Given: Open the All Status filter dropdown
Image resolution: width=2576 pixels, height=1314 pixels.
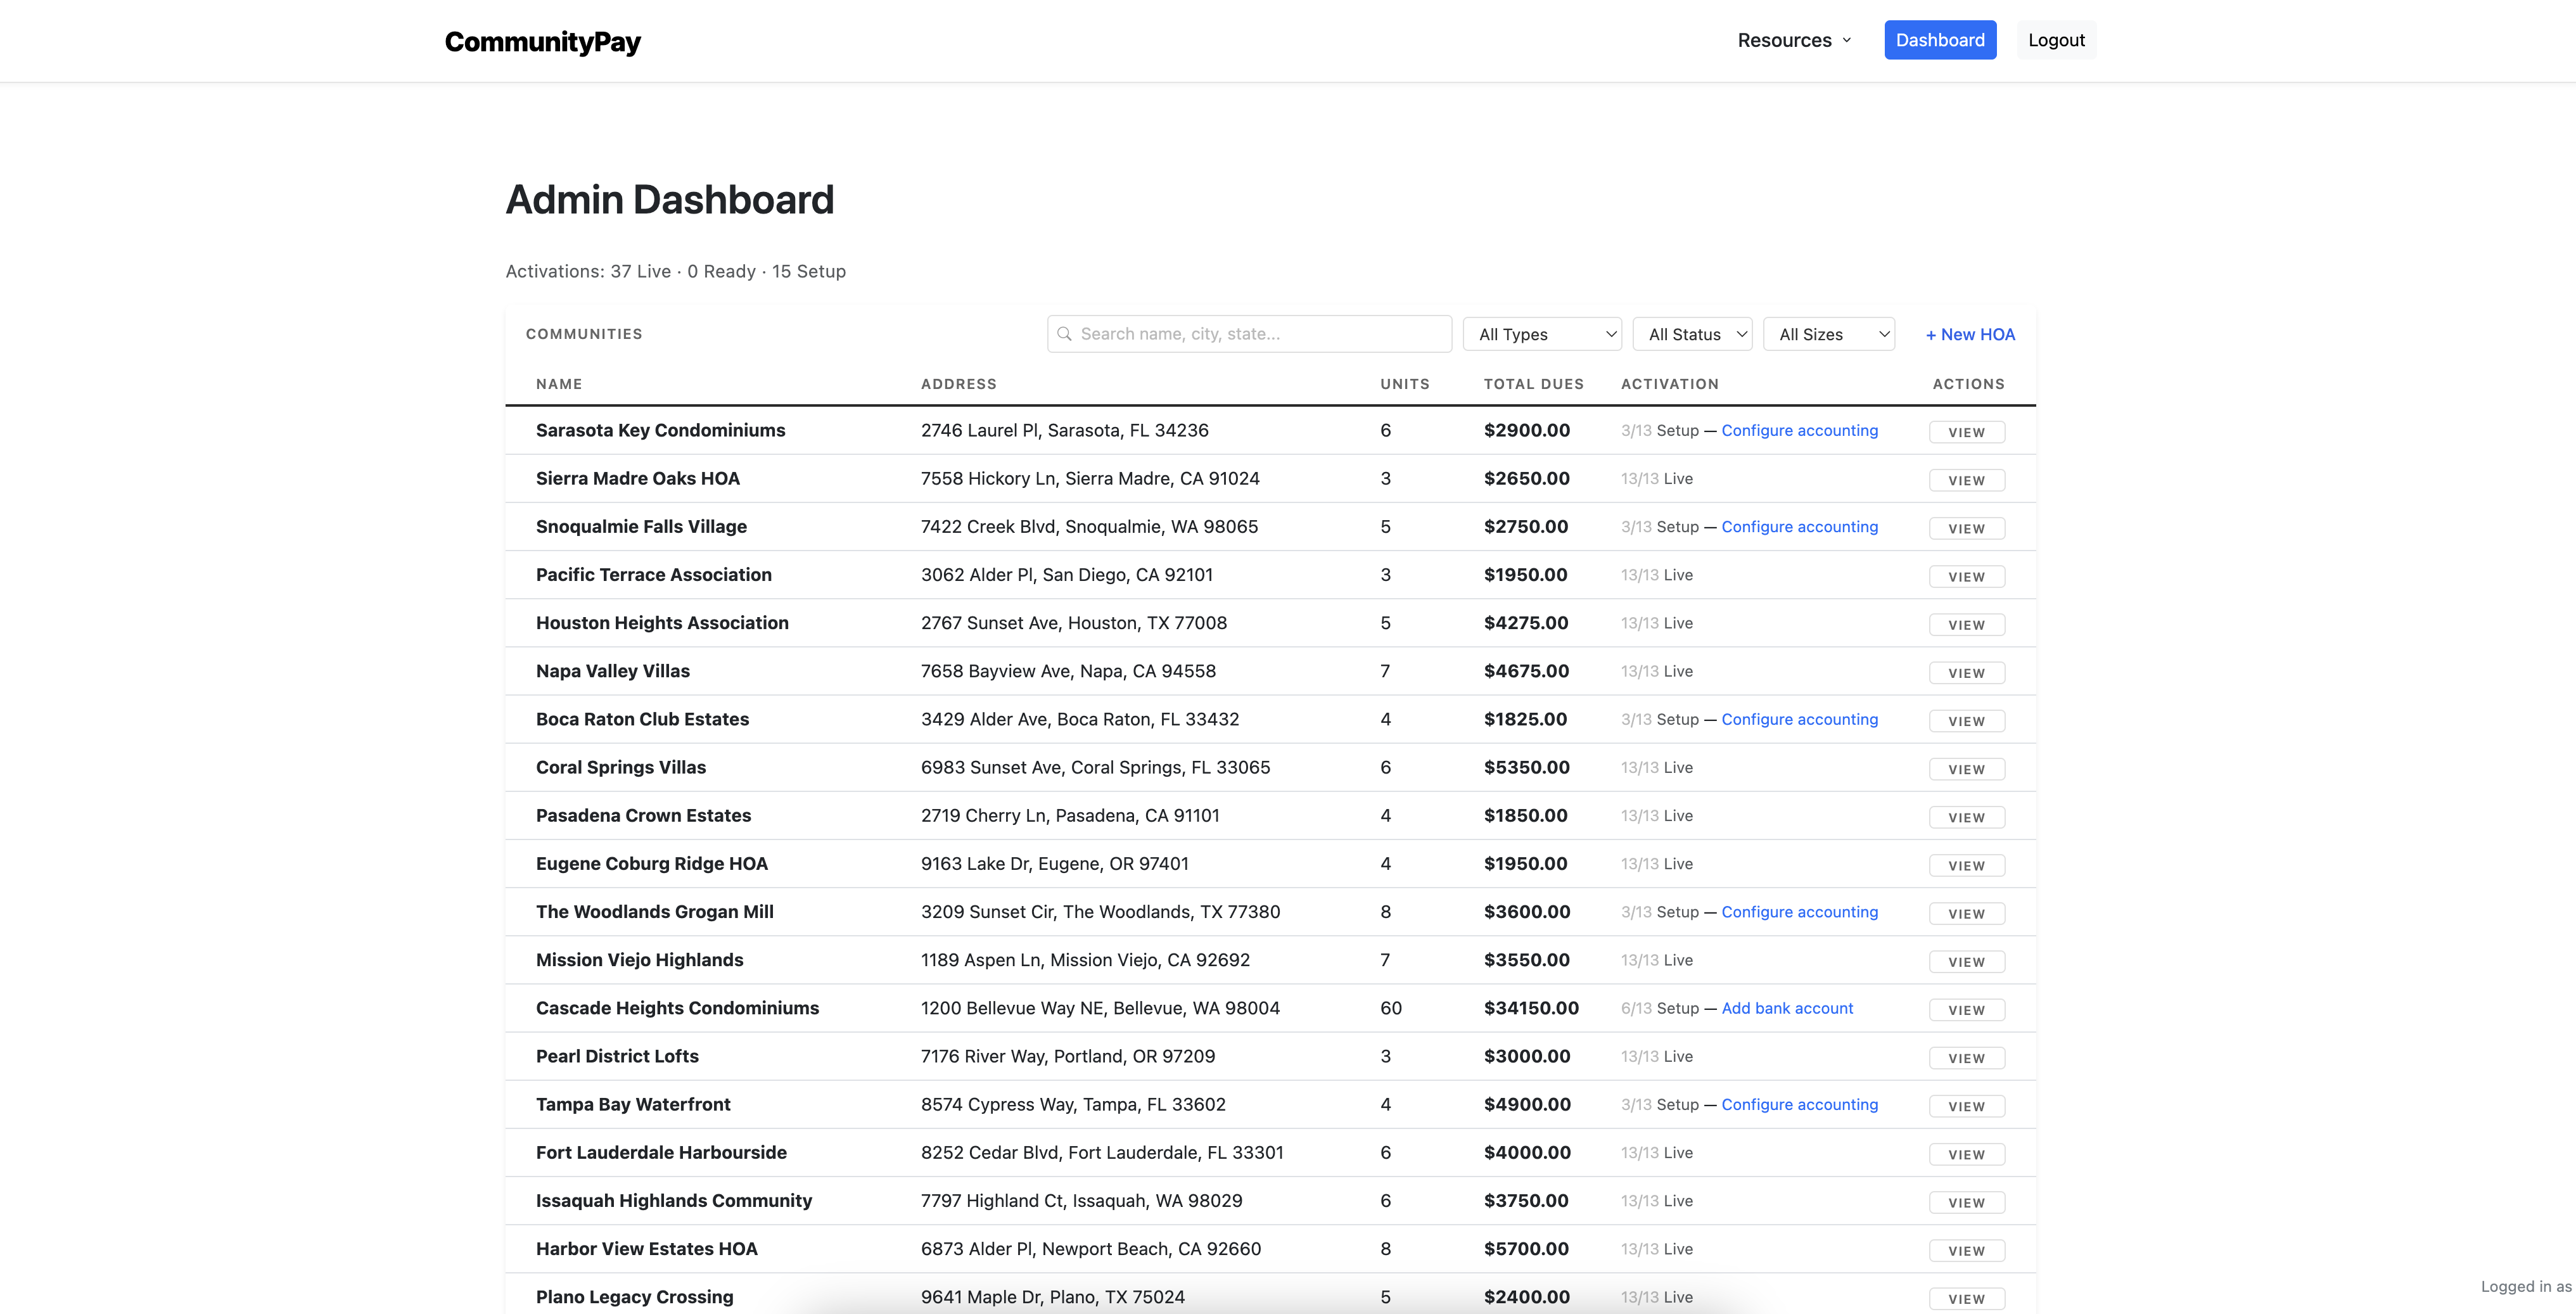Looking at the screenshot, I should pos(1692,334).
